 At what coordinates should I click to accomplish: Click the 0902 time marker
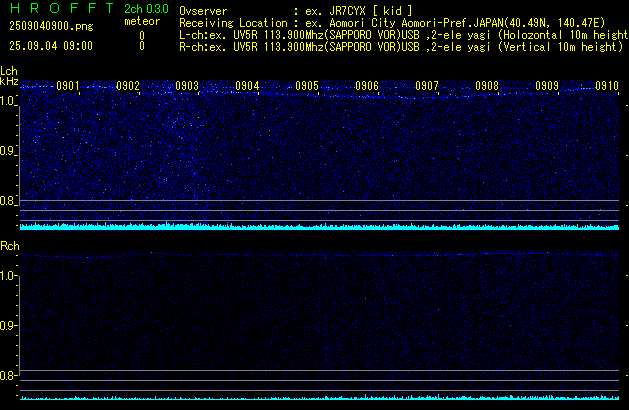click(128, 86)
